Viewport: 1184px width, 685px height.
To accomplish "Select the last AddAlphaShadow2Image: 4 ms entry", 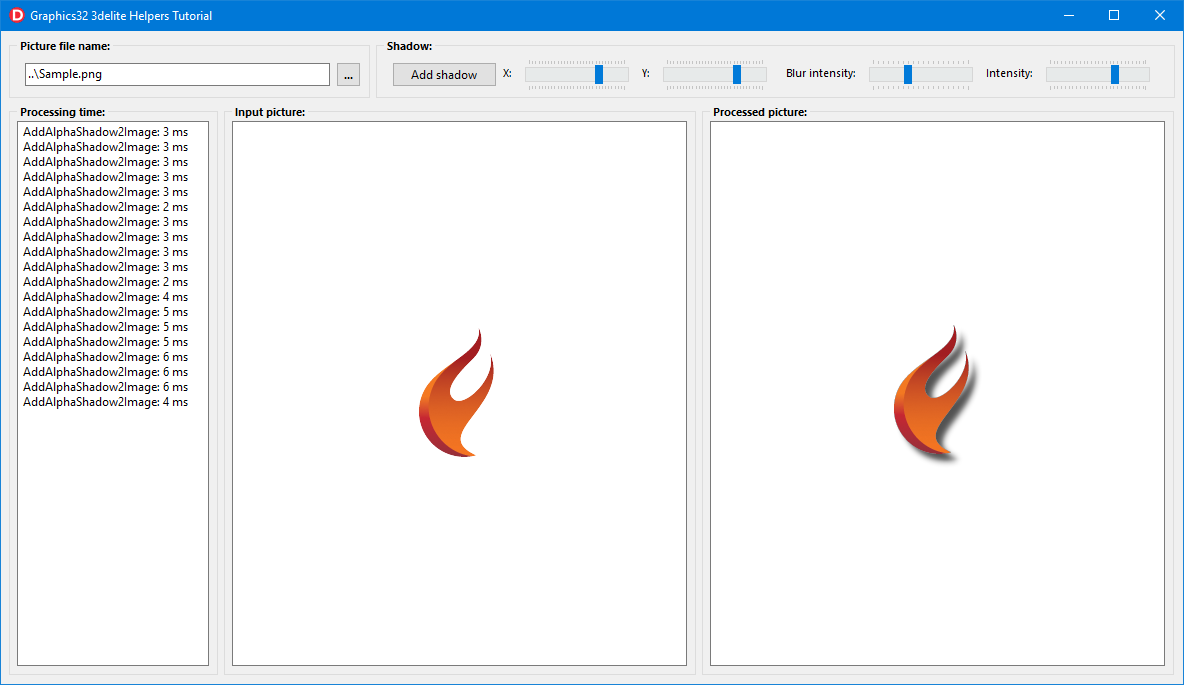I will click(x=104, y=401).
